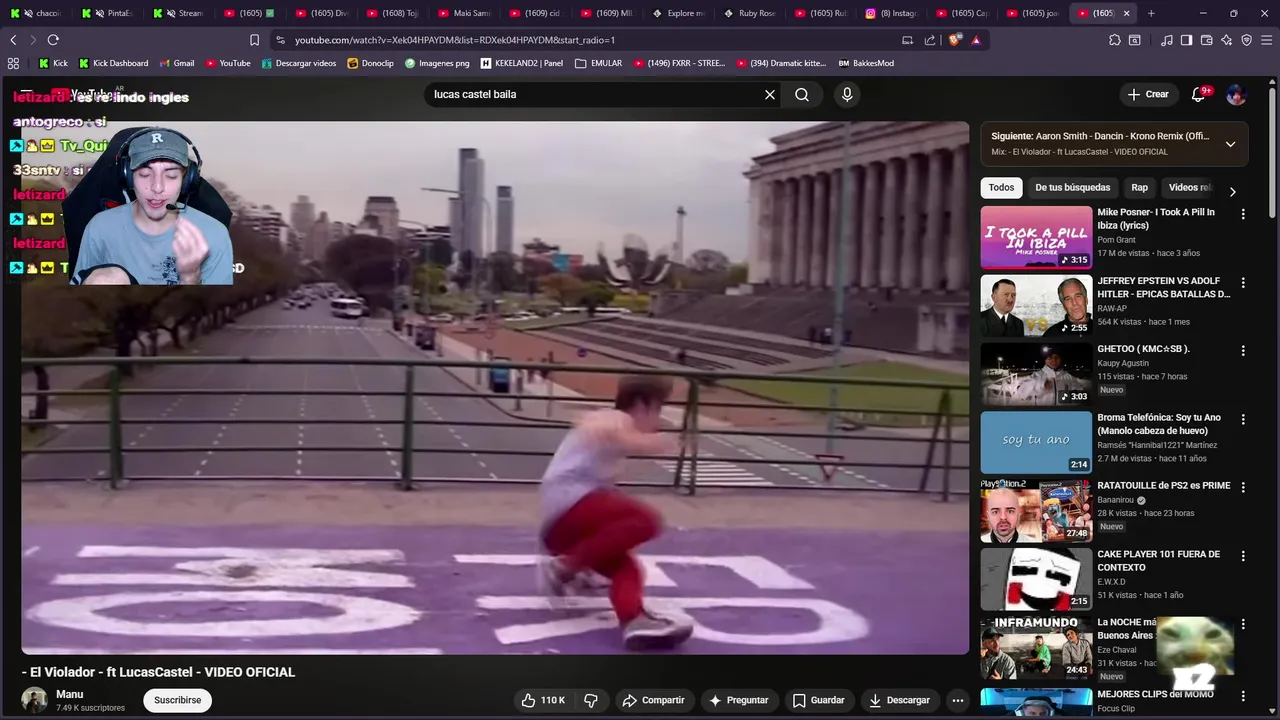Open Brave VPN shield icon
The width and height of the screenshot is (1280, 720).
coord(1247,40)
